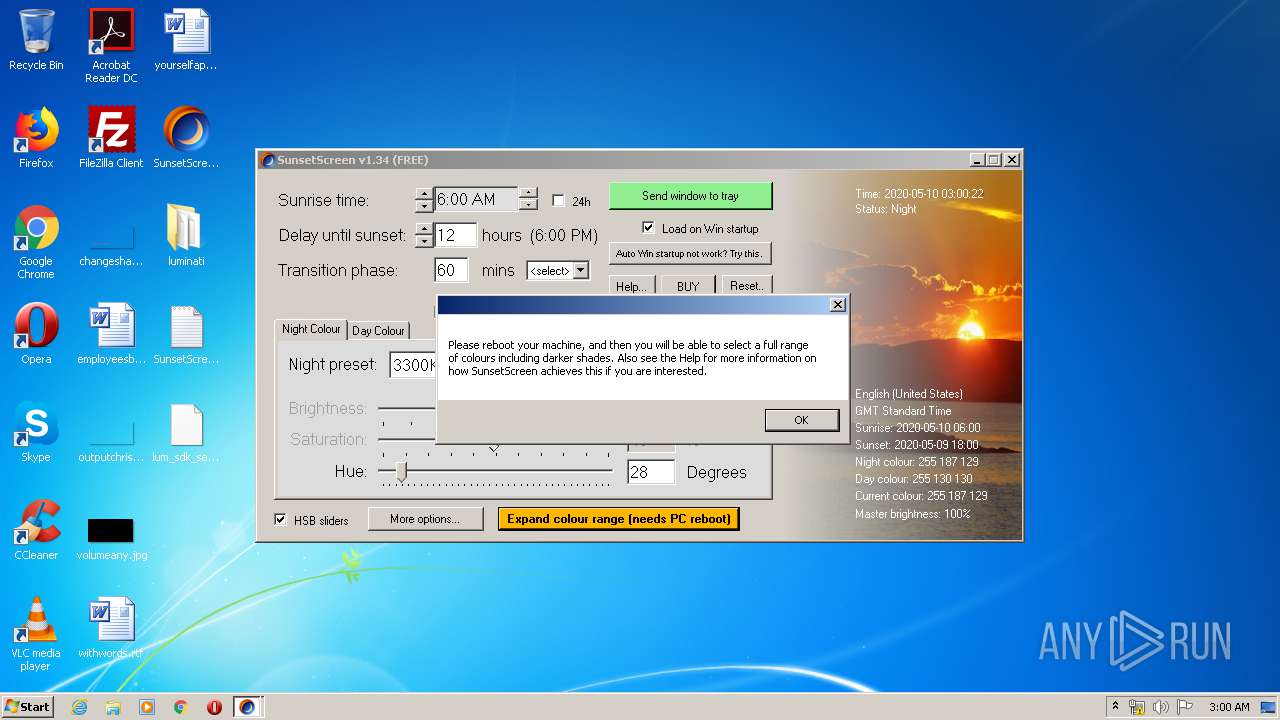Screen dimensions: 1280x720
Task: Launch CCleaner from the desktop
Action: click(36, 530)
